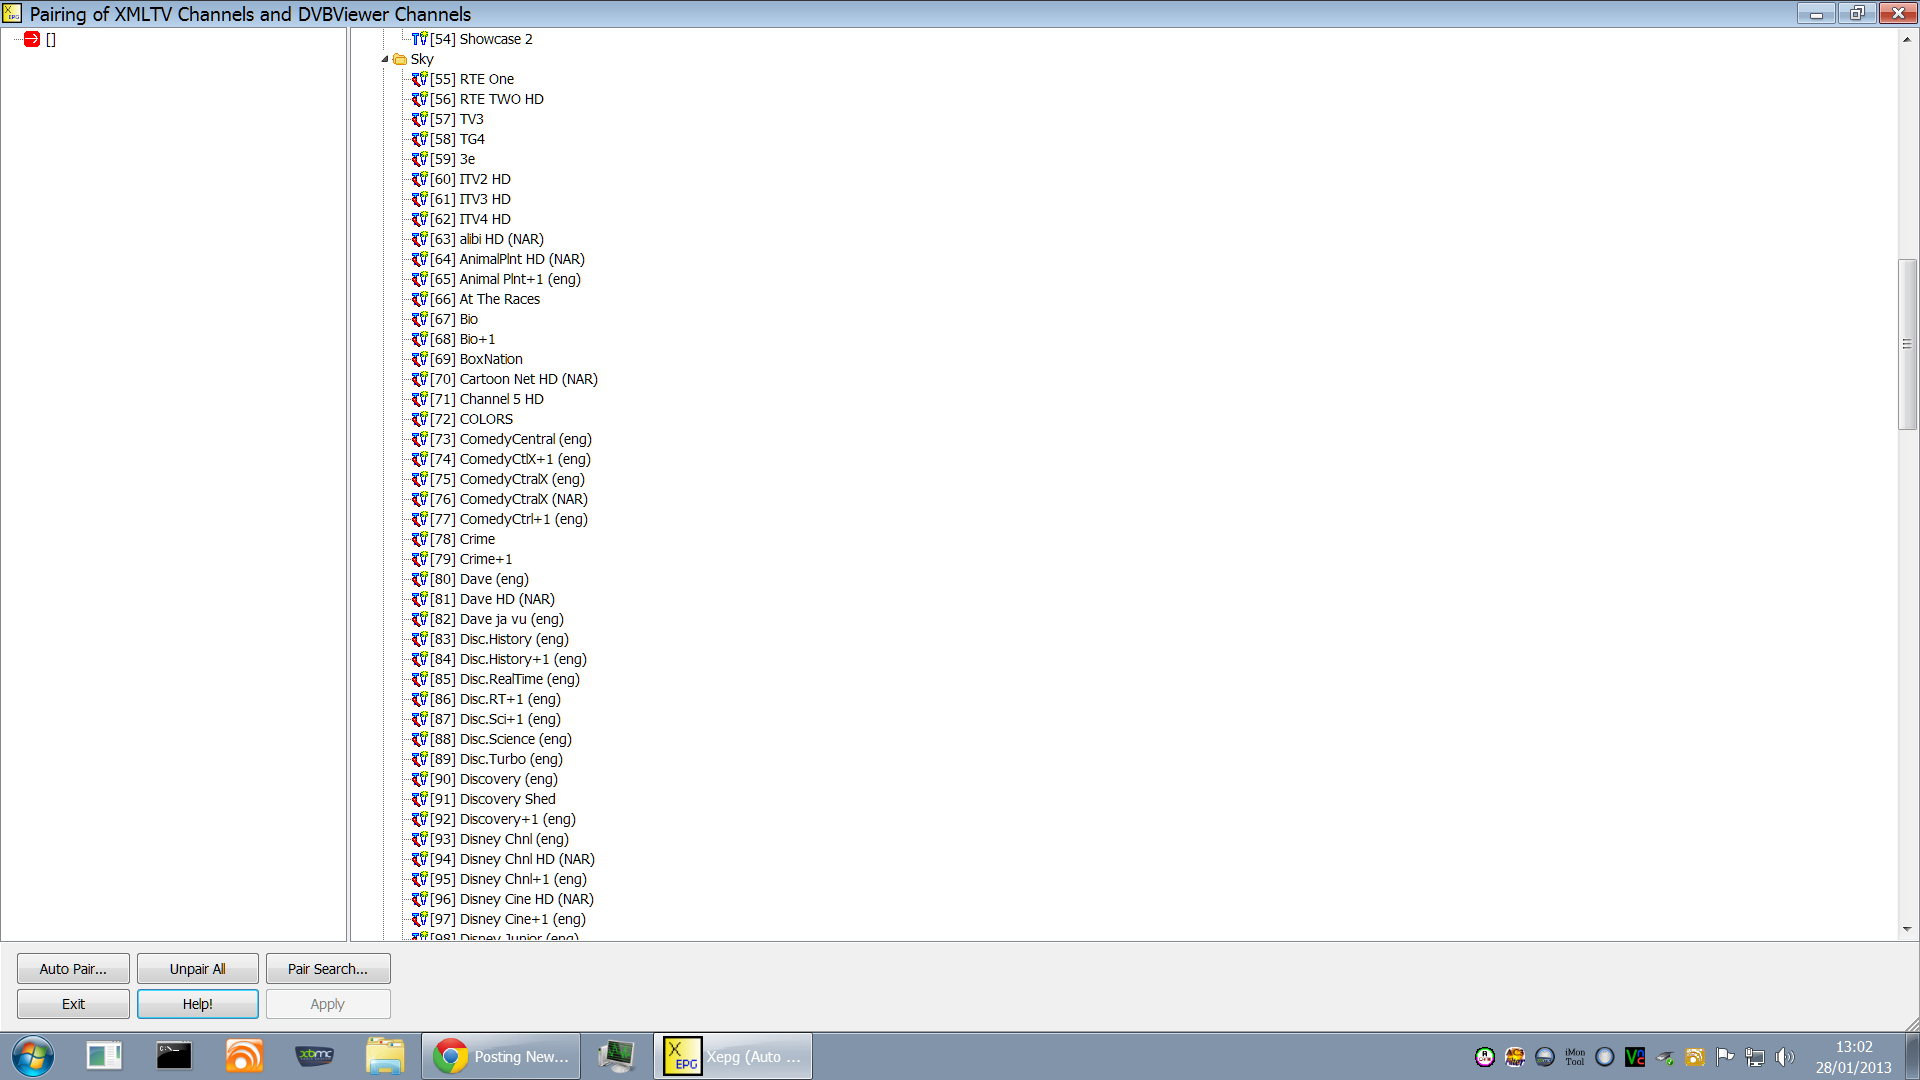Screen dimensions: 1920x1080
Task: Select [74] ComedyCtlX+1 (eng) channel
Action: pos(510,459)
